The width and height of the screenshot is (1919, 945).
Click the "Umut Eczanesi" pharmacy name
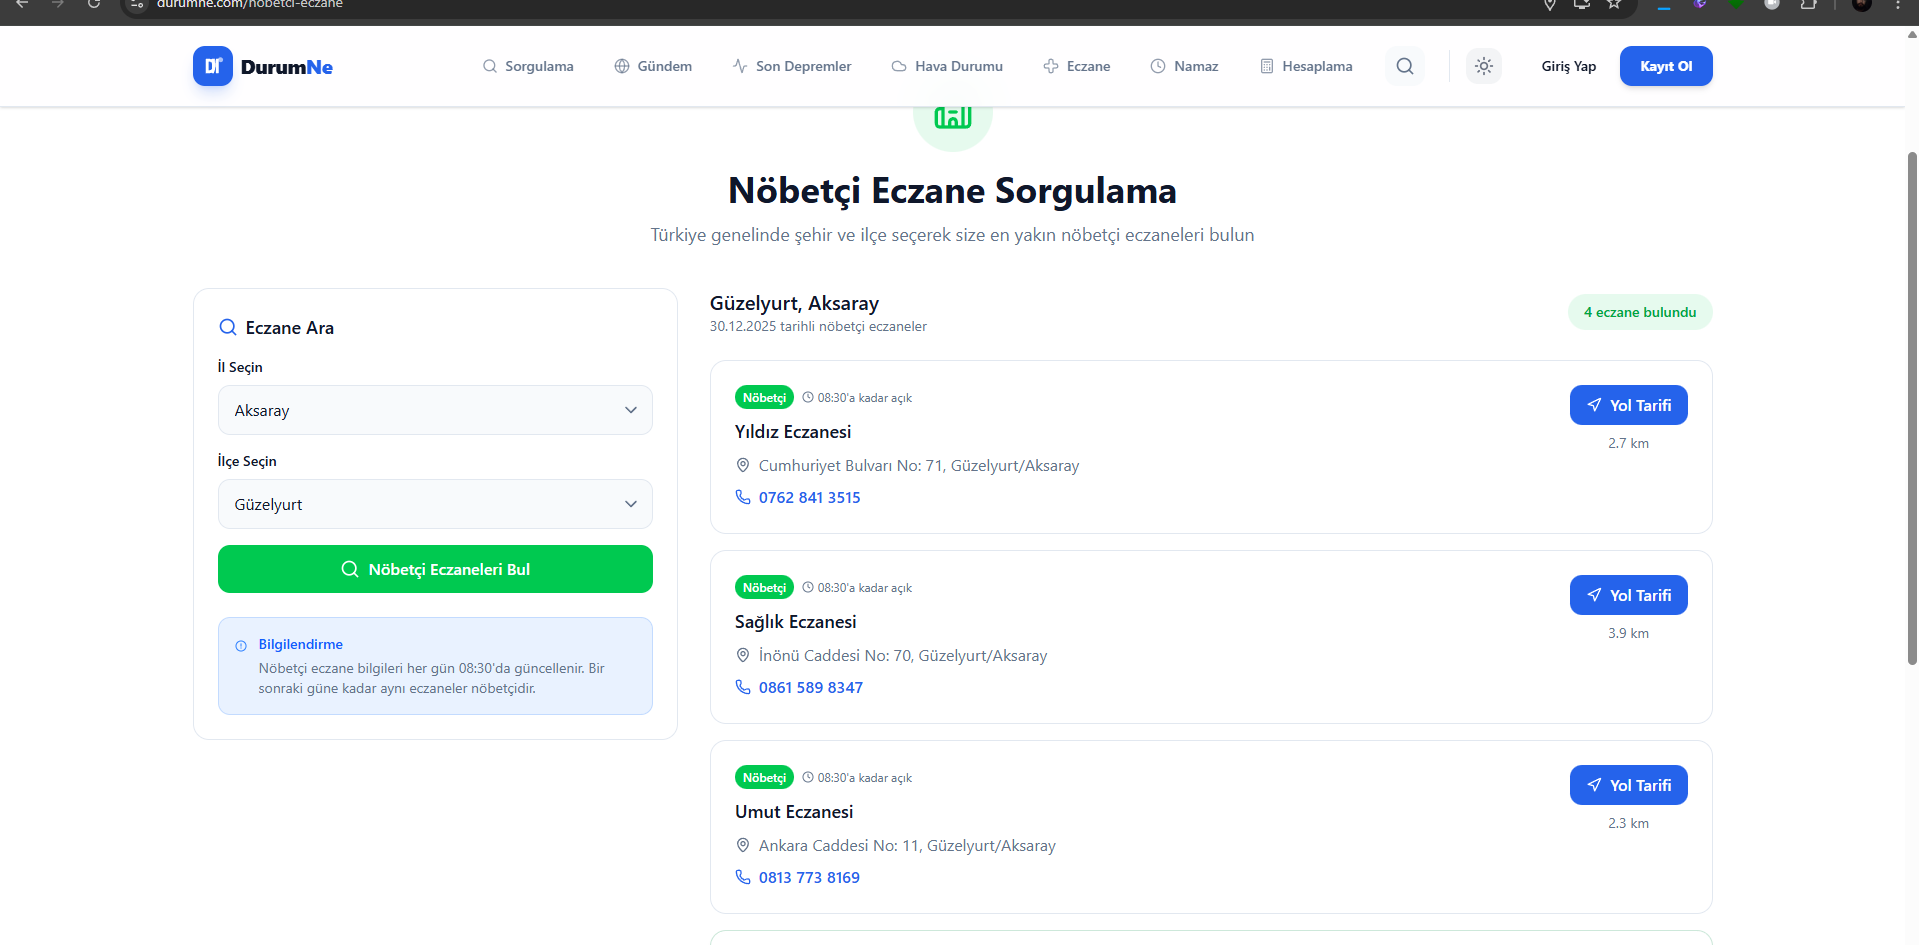[x=794, y=811]
